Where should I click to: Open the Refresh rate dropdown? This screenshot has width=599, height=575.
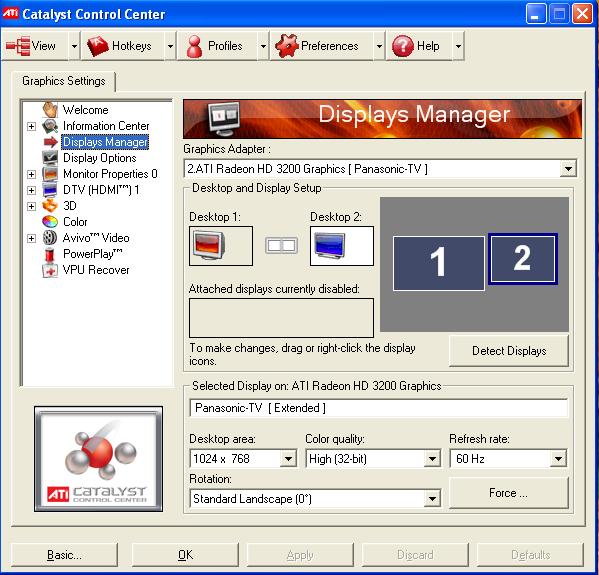coord(558,458)
